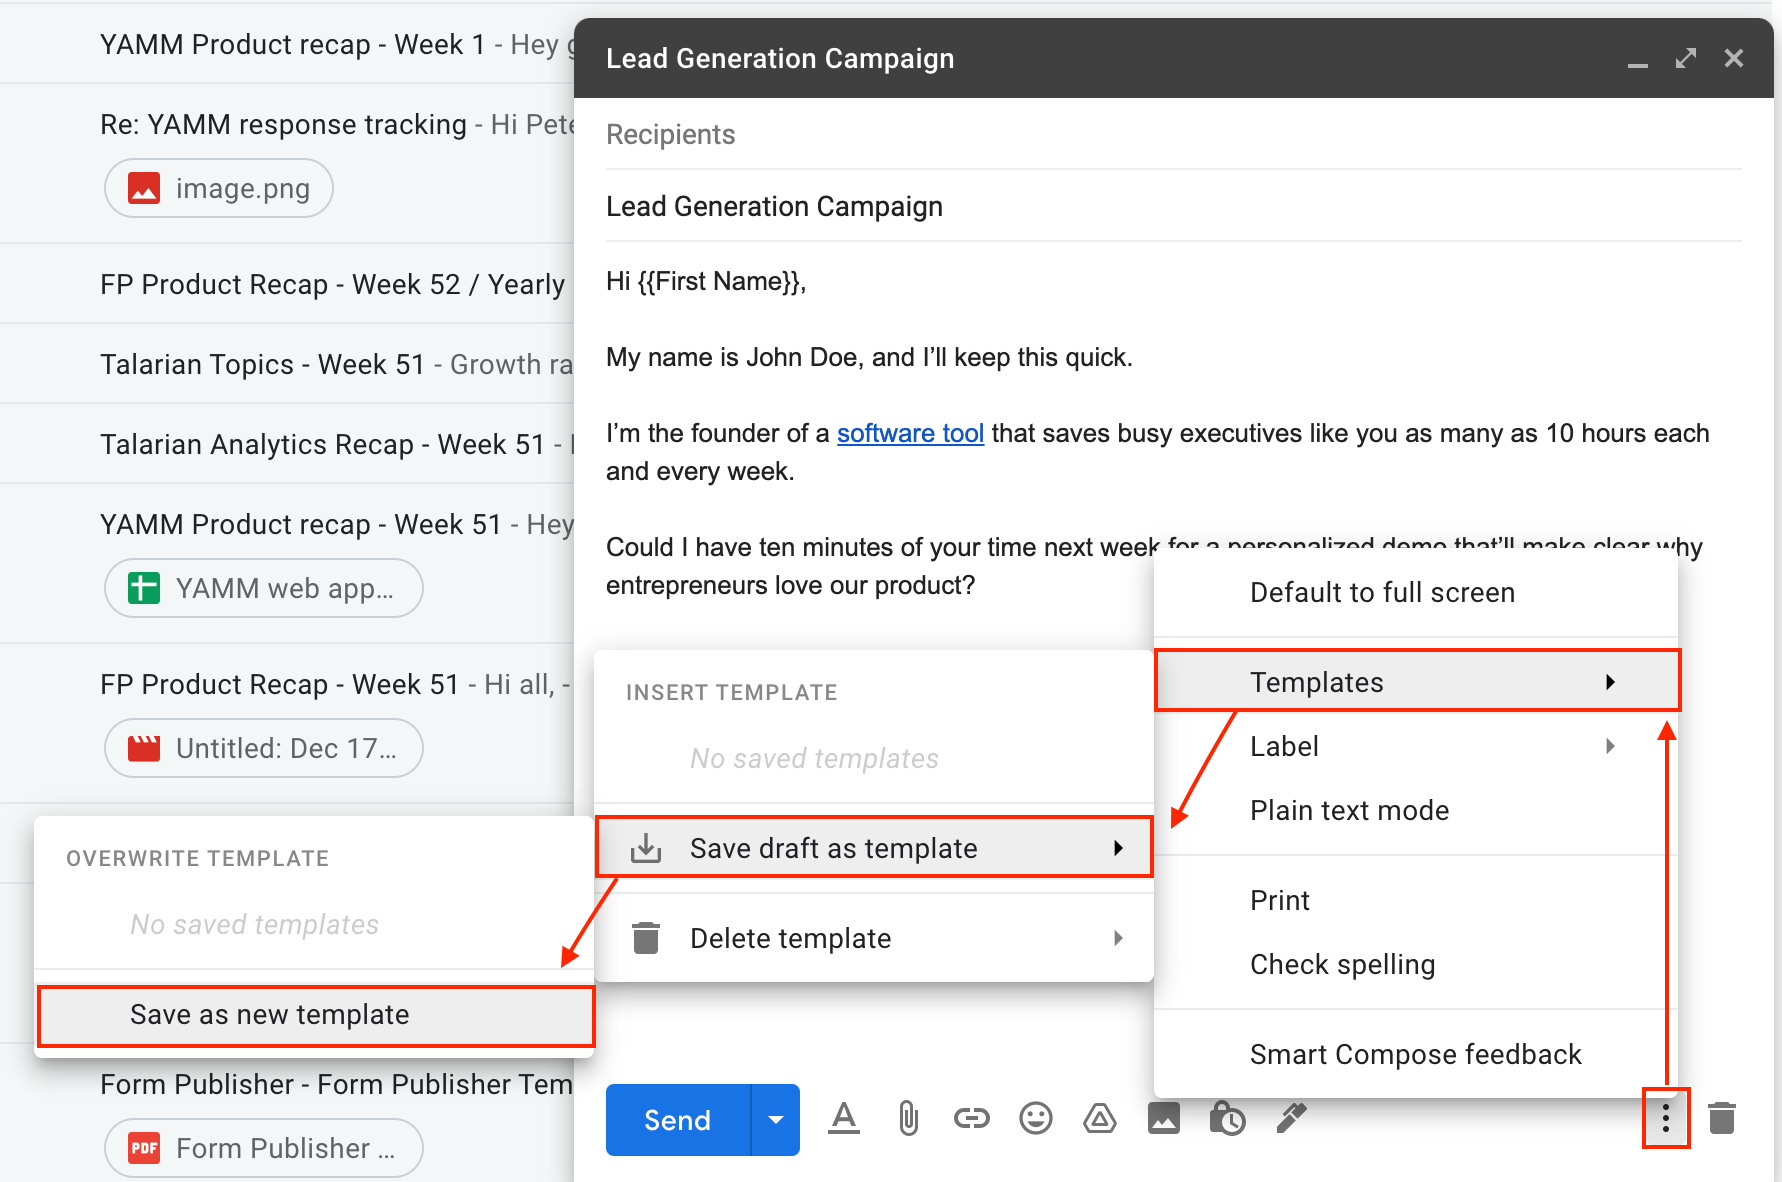The width and height of the screenshot is (1782, 1182).
Task: Select Default to full screen option
Action: pos(1382,593)
